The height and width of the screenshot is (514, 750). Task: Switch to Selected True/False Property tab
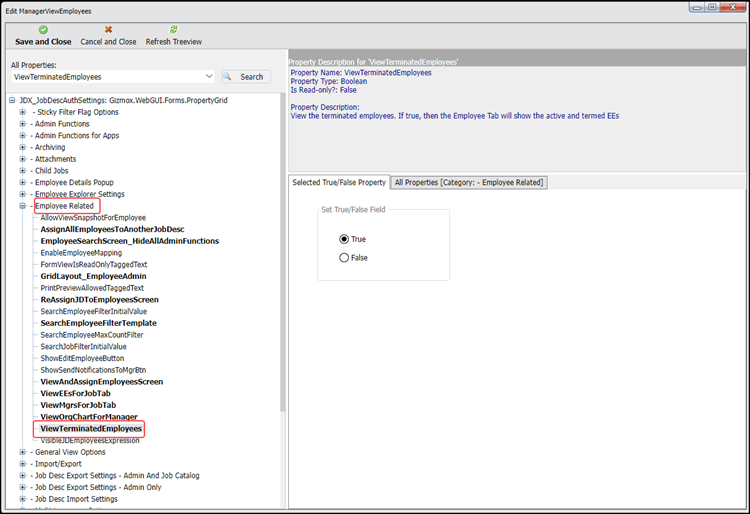point(338,183)
